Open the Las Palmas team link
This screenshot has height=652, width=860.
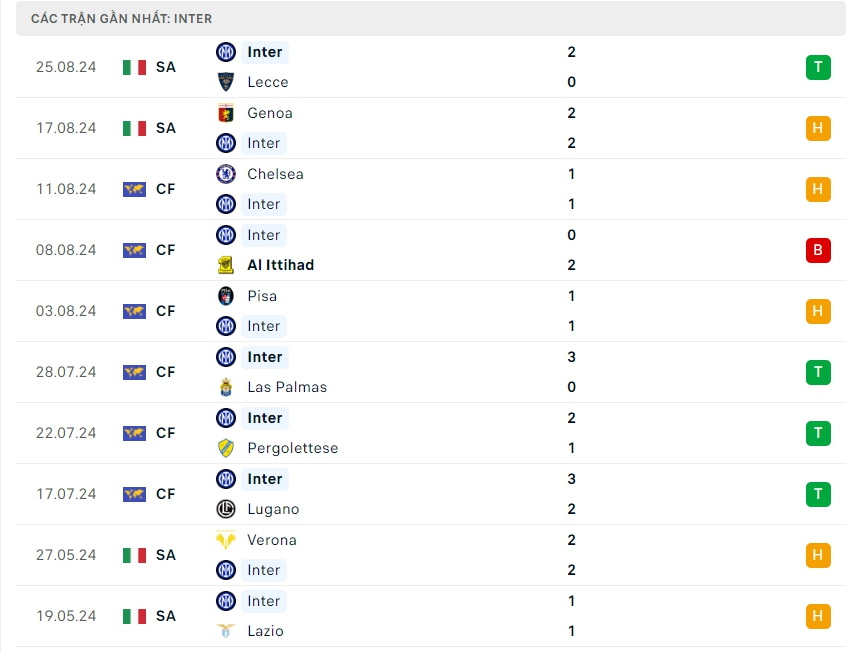coord(287,387)
